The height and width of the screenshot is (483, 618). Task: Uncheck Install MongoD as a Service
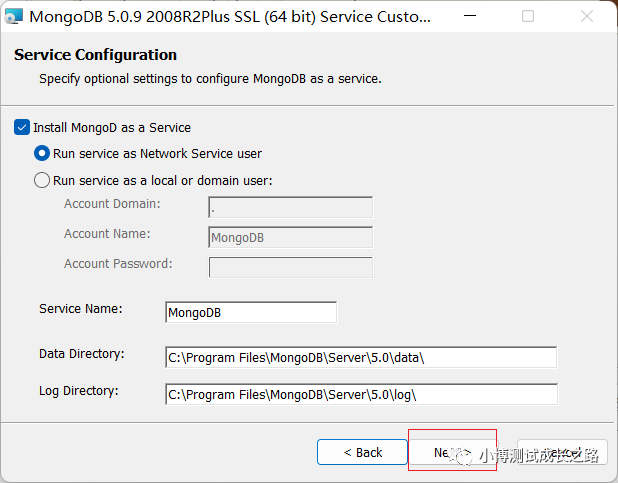22,127
